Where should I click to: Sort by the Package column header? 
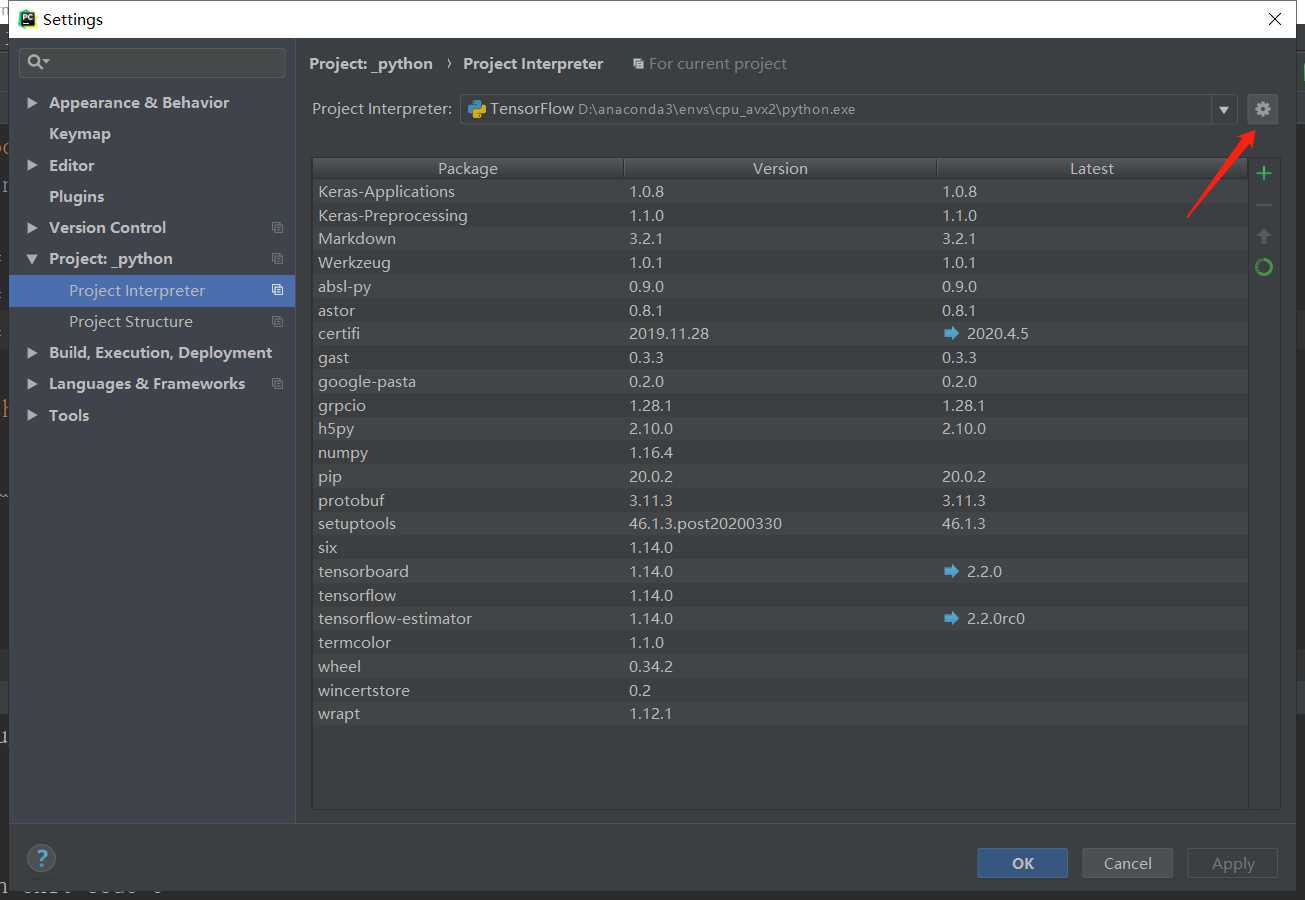(468, 169)
